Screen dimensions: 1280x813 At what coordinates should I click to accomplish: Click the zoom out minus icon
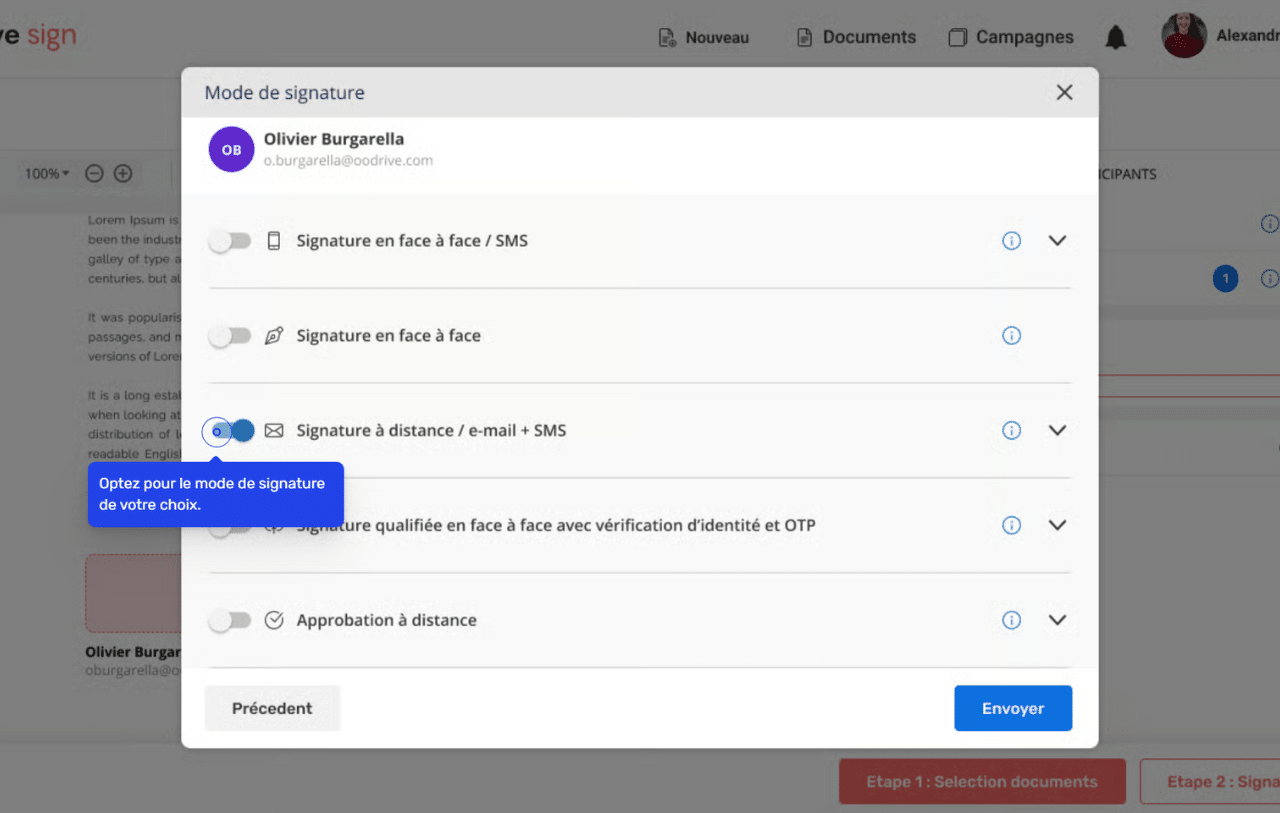click(94, 174)
